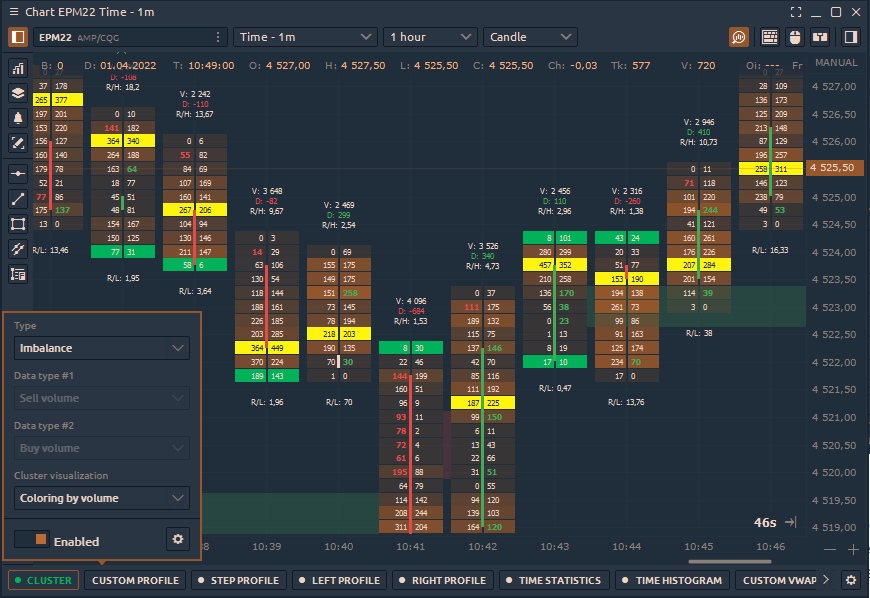Open the indicators icon in left sidebar
870x598 pixels.
18,68
